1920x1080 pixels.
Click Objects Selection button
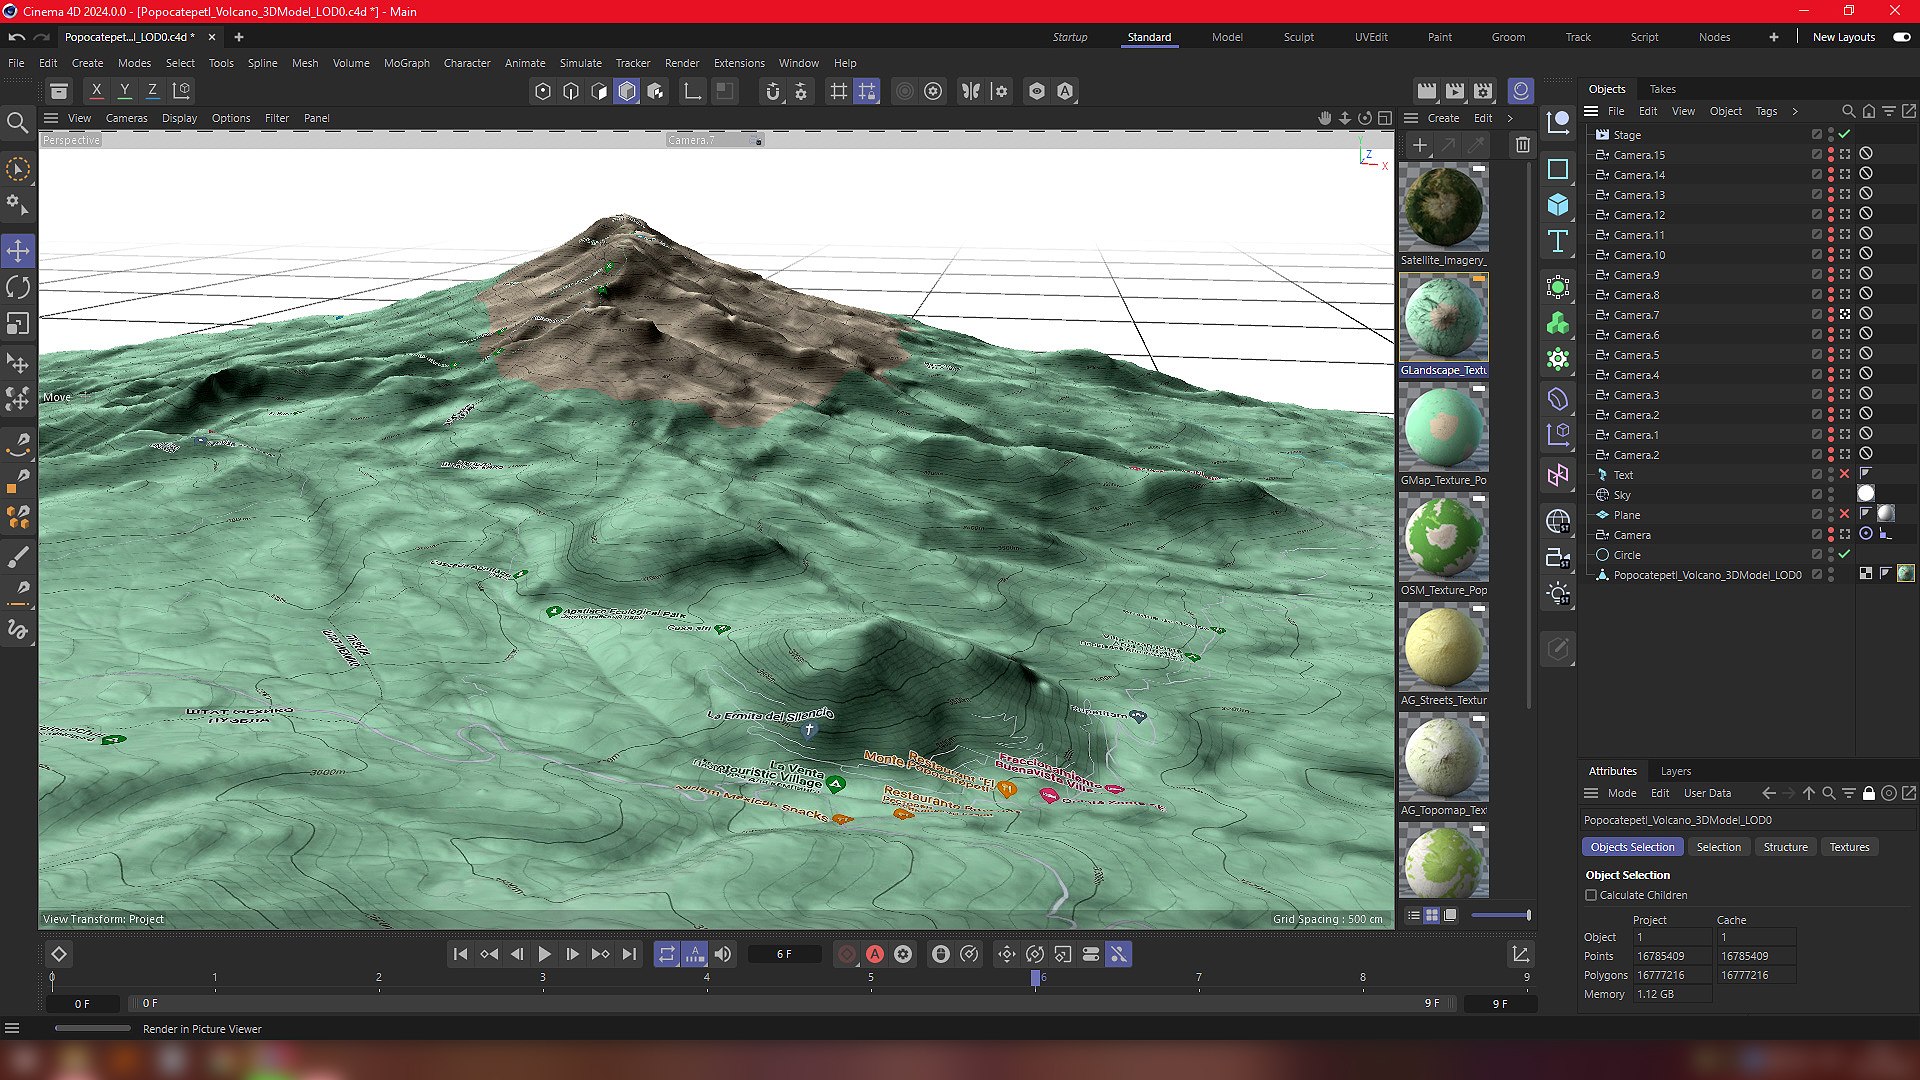[1632, 847]
